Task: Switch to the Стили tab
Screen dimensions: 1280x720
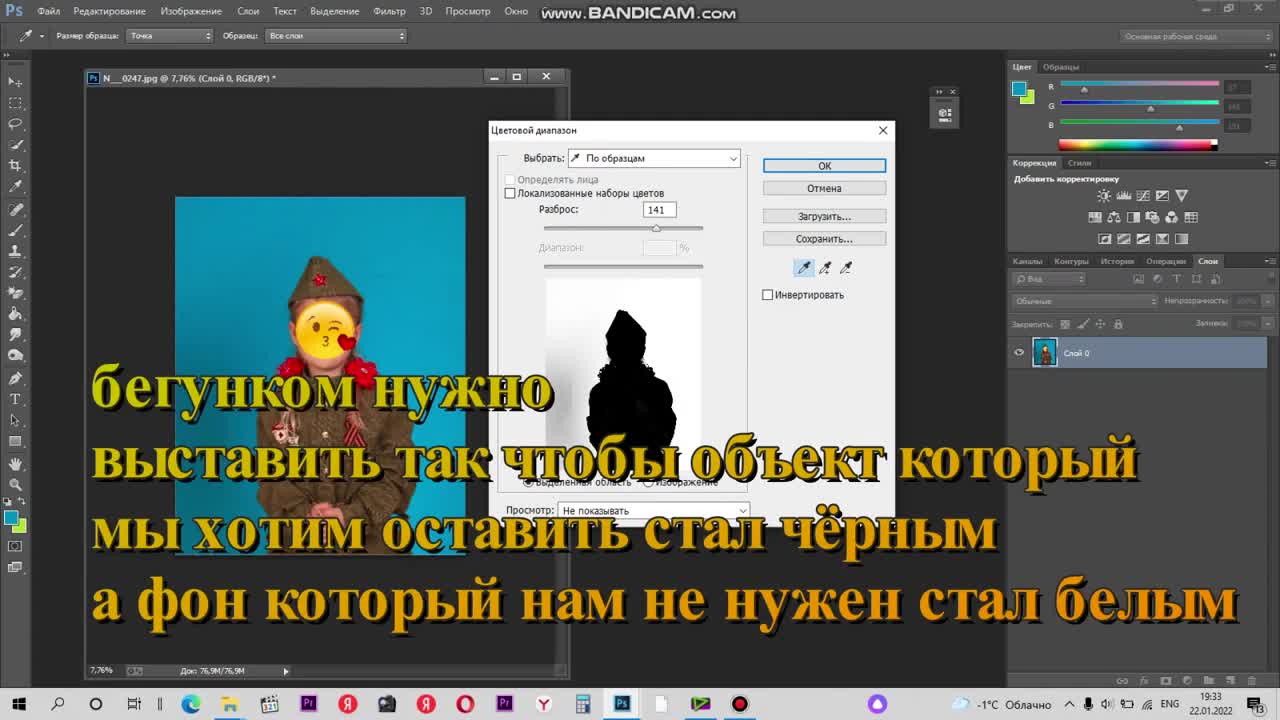Action: coord(1080,162)
